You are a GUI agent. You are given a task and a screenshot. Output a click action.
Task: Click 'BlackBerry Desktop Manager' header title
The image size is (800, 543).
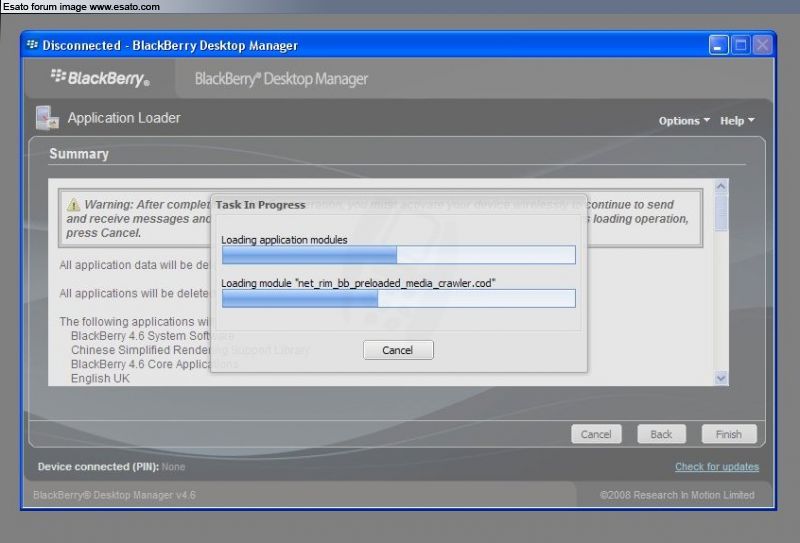[x=281, y=79]
